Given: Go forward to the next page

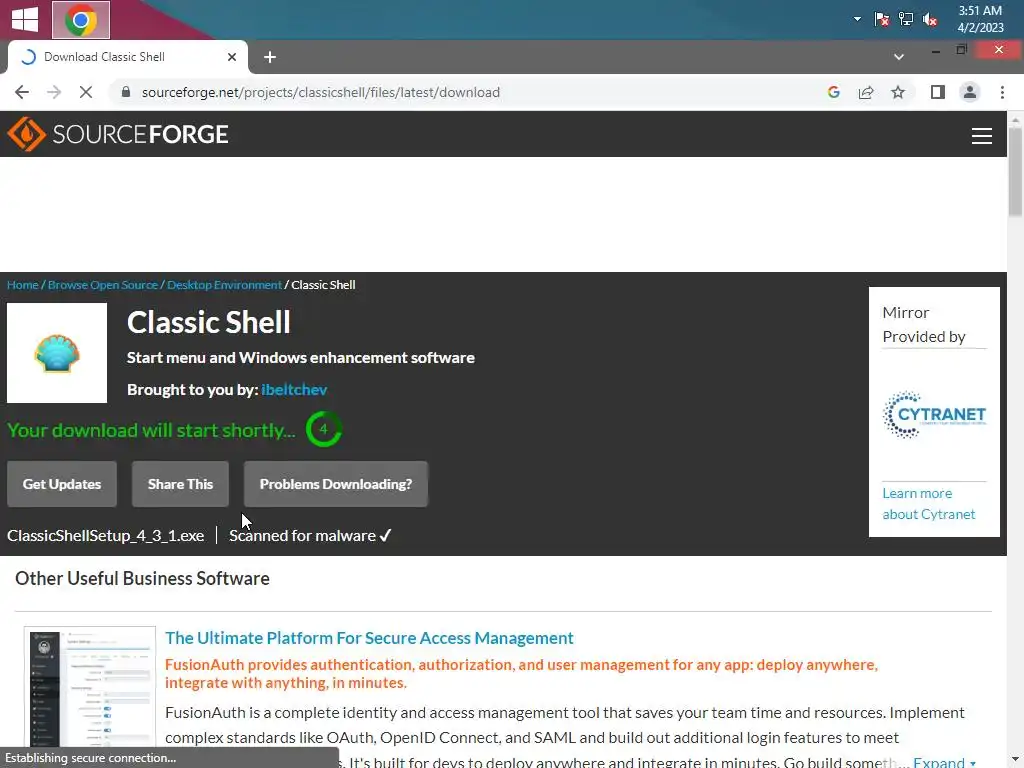Looking at the screenshot, I should point(54,92).
